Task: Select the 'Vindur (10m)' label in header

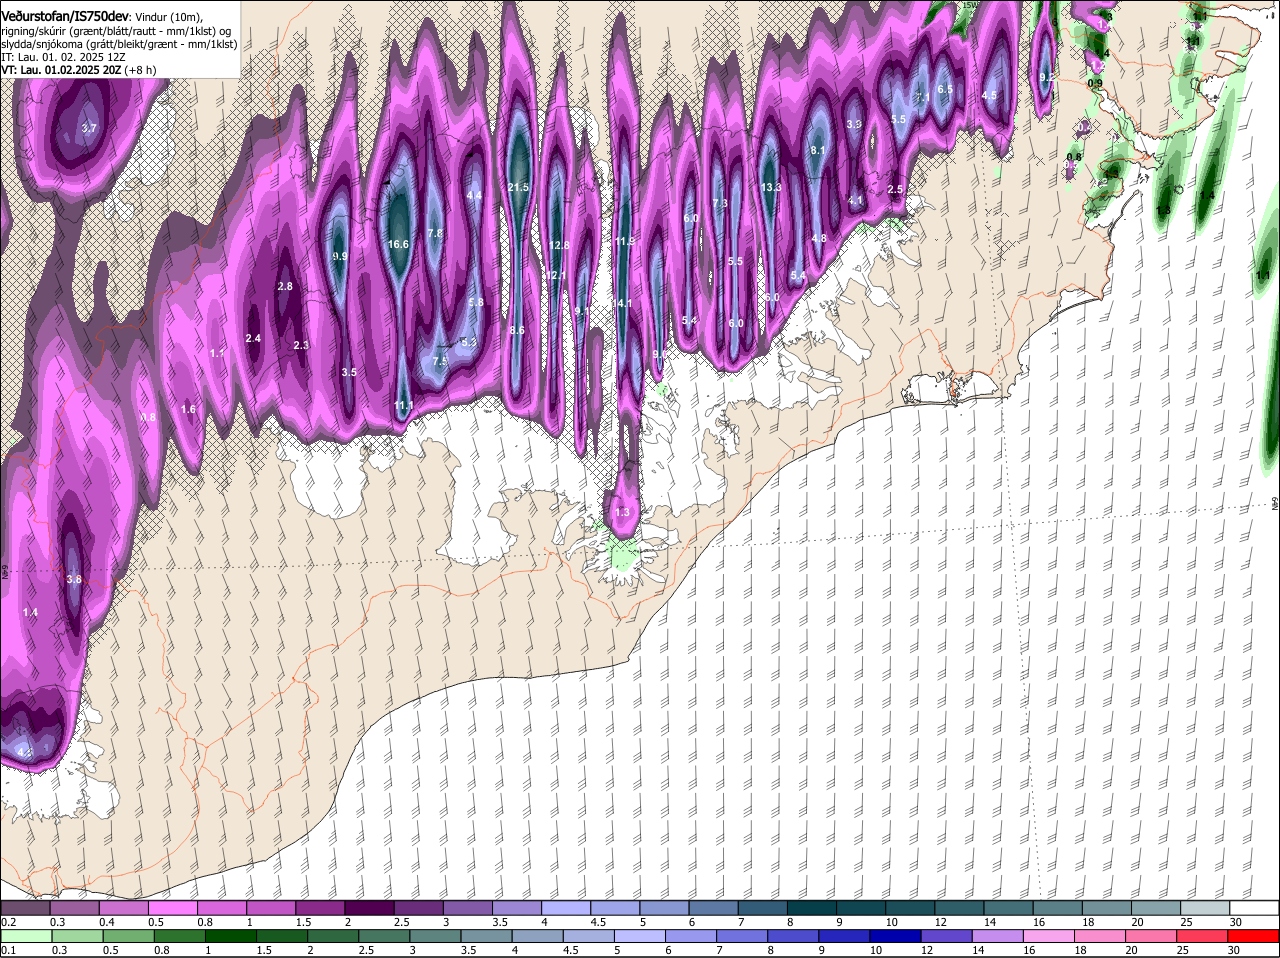Action: (168, 17)
